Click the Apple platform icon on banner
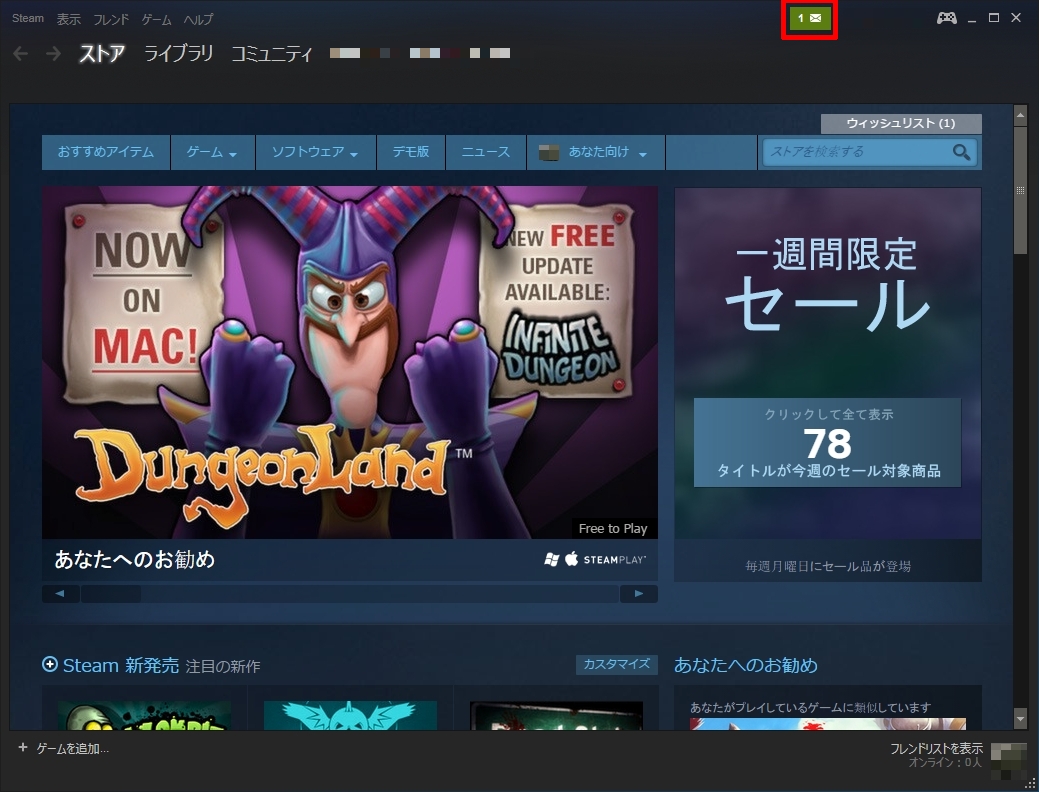This screenshot has width=1039, height=792. [571, 559]
